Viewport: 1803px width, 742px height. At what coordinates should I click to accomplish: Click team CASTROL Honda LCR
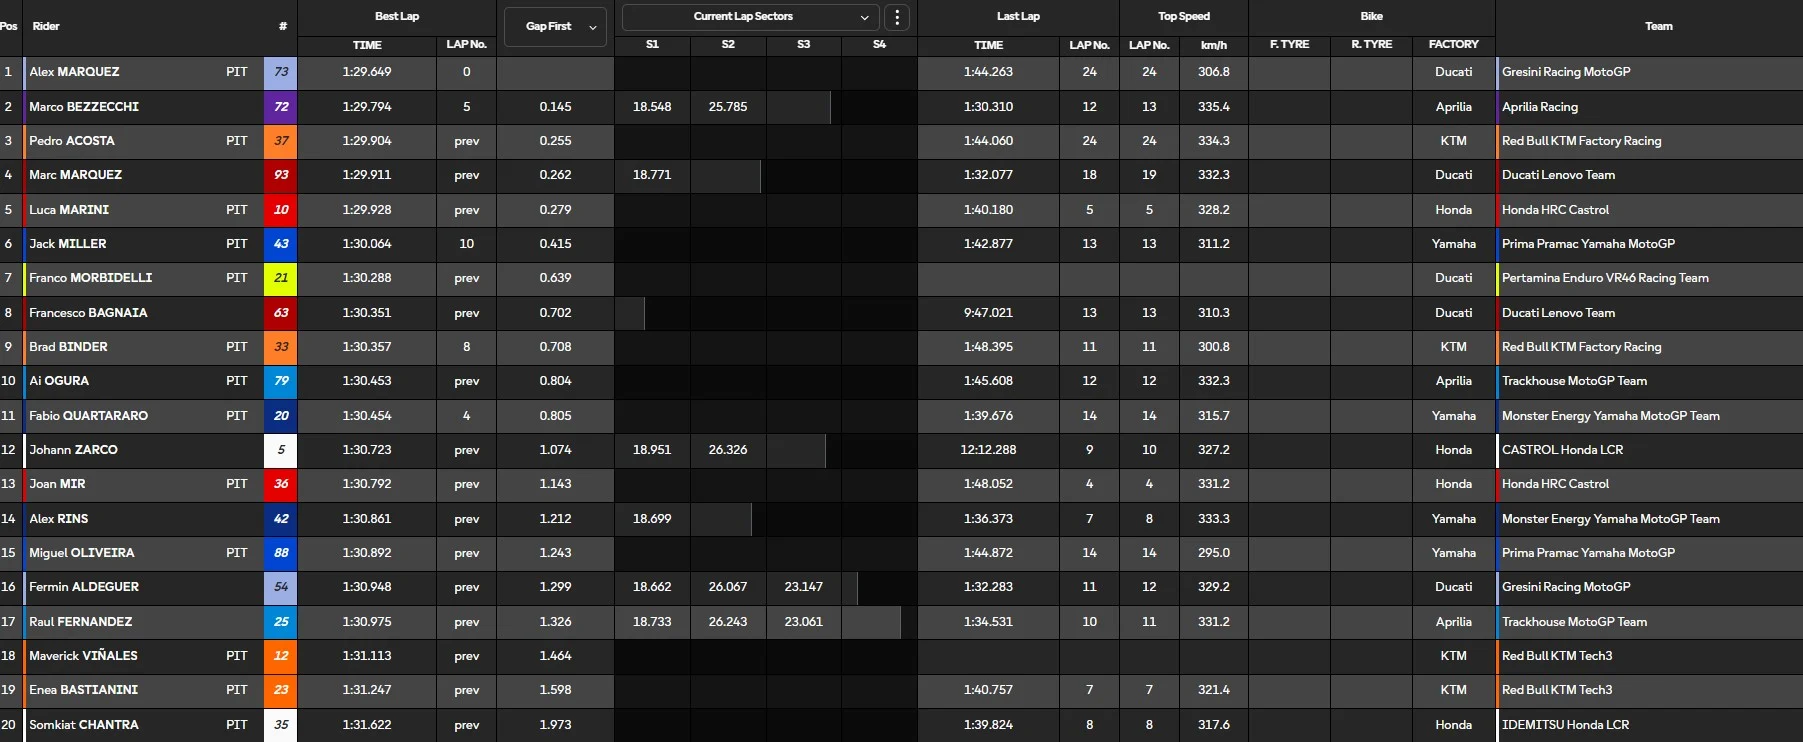coord(1562,450)
